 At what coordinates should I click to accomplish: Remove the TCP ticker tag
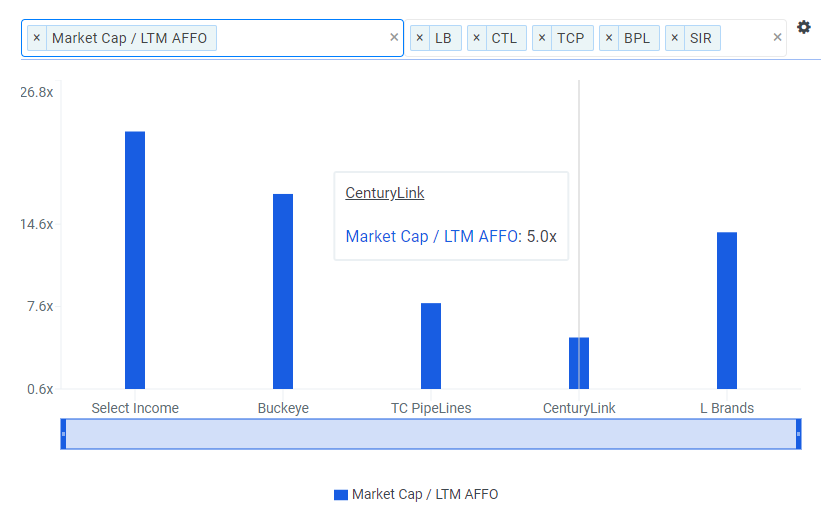click(542, 38)
